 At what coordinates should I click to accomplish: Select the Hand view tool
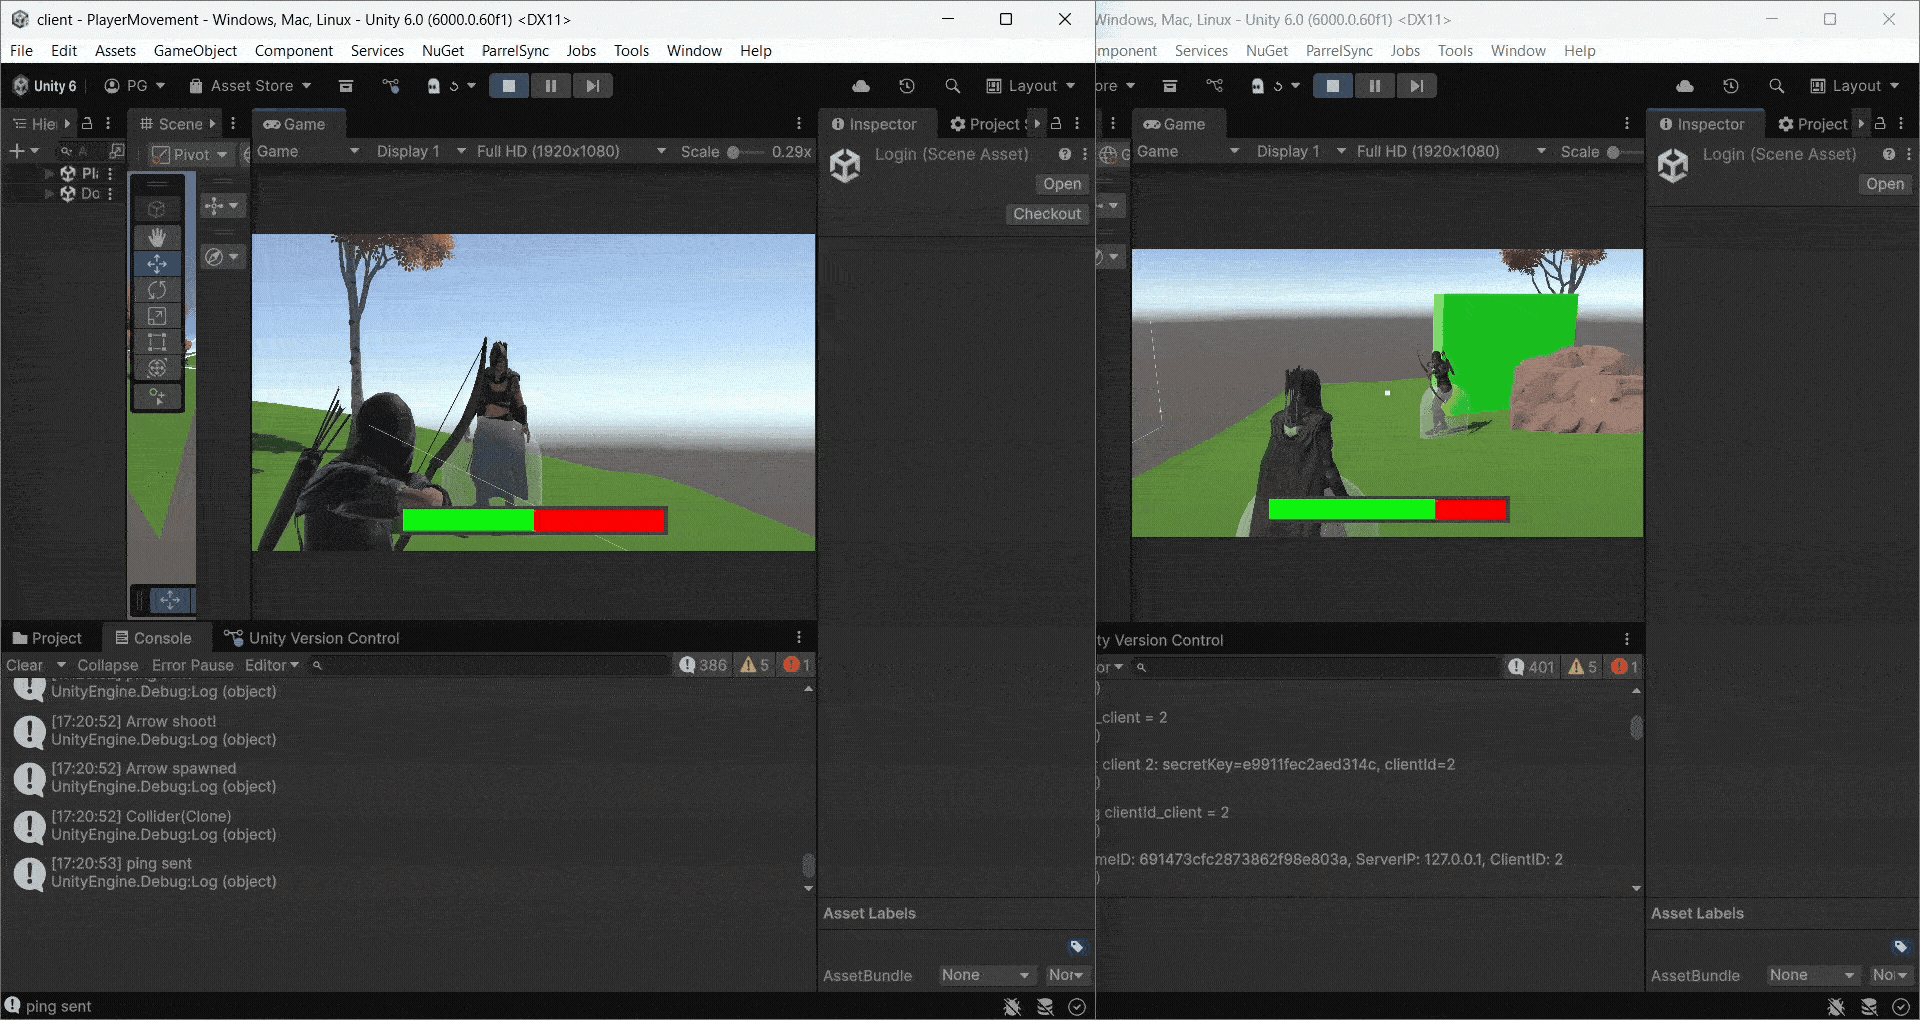coord(157,237)
